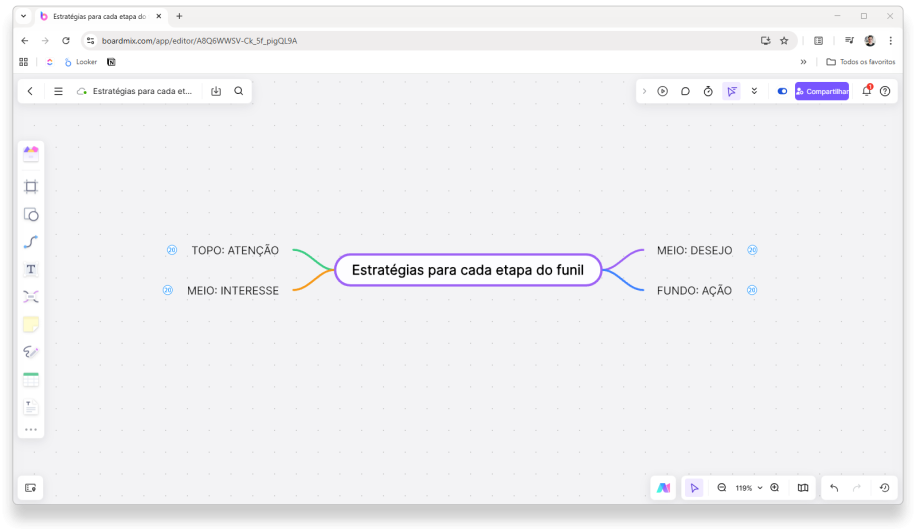Show hidden bookmarks double chevron

803,62
